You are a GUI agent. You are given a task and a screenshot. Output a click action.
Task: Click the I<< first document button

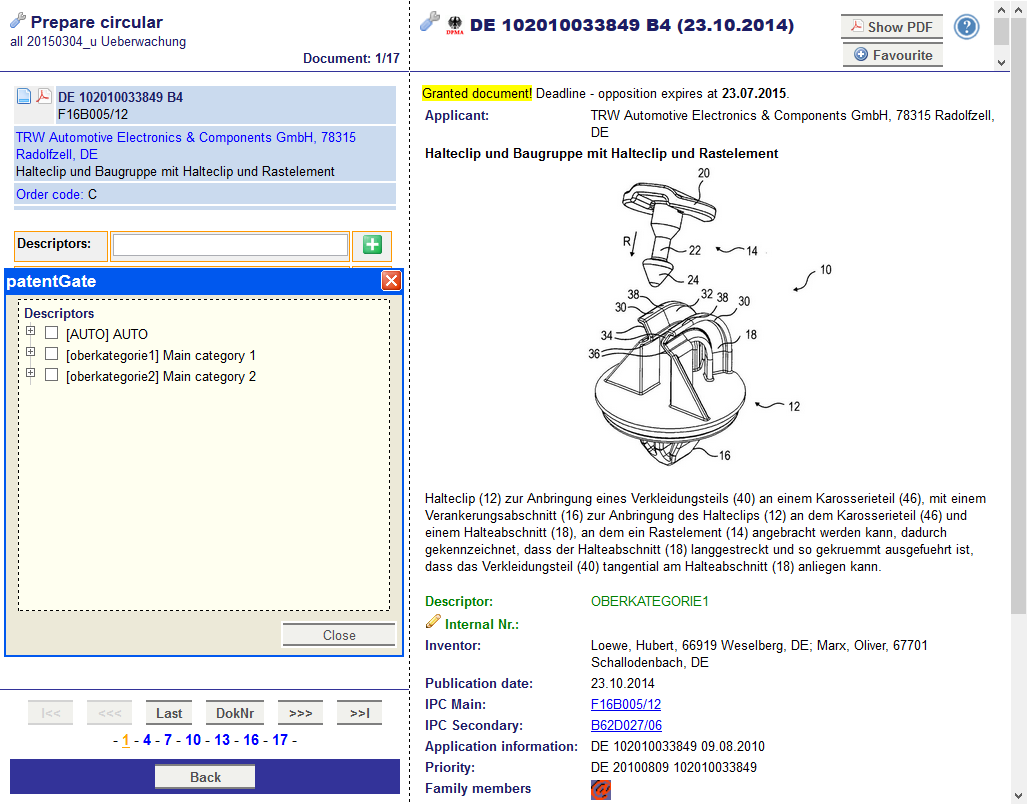pos(50,713)
